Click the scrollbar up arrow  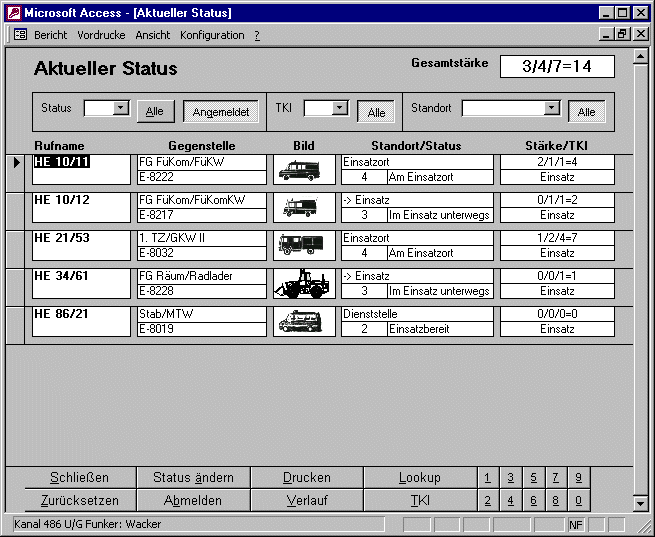point(640,56)
